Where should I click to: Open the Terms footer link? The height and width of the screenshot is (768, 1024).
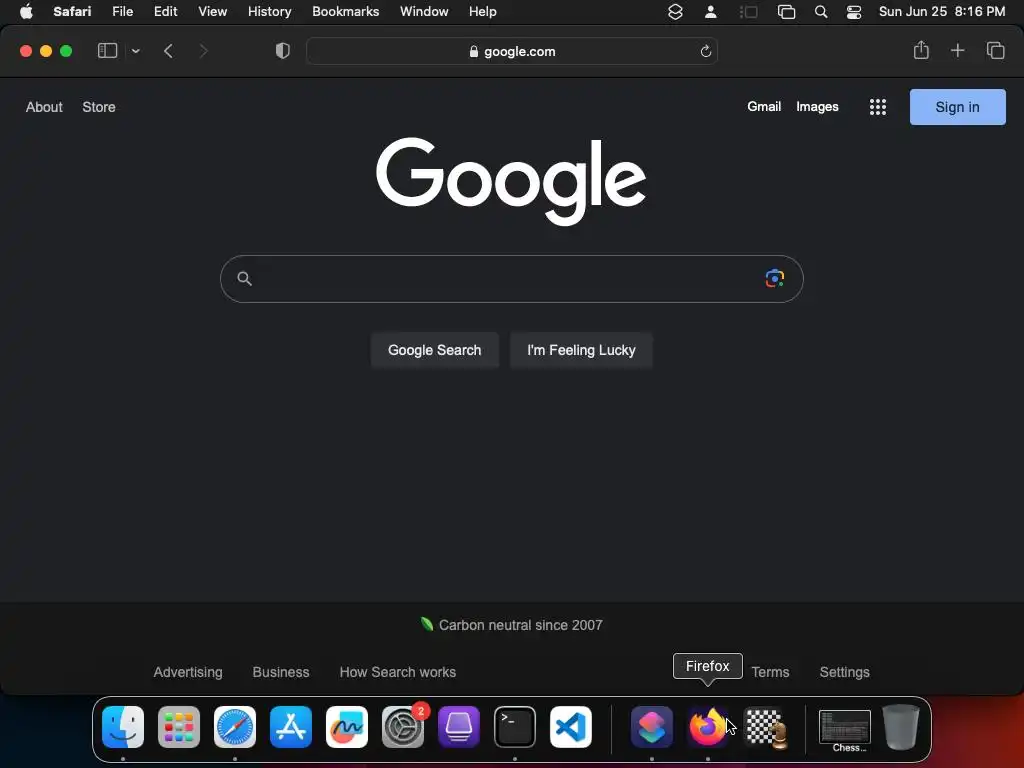click(770, 672)
